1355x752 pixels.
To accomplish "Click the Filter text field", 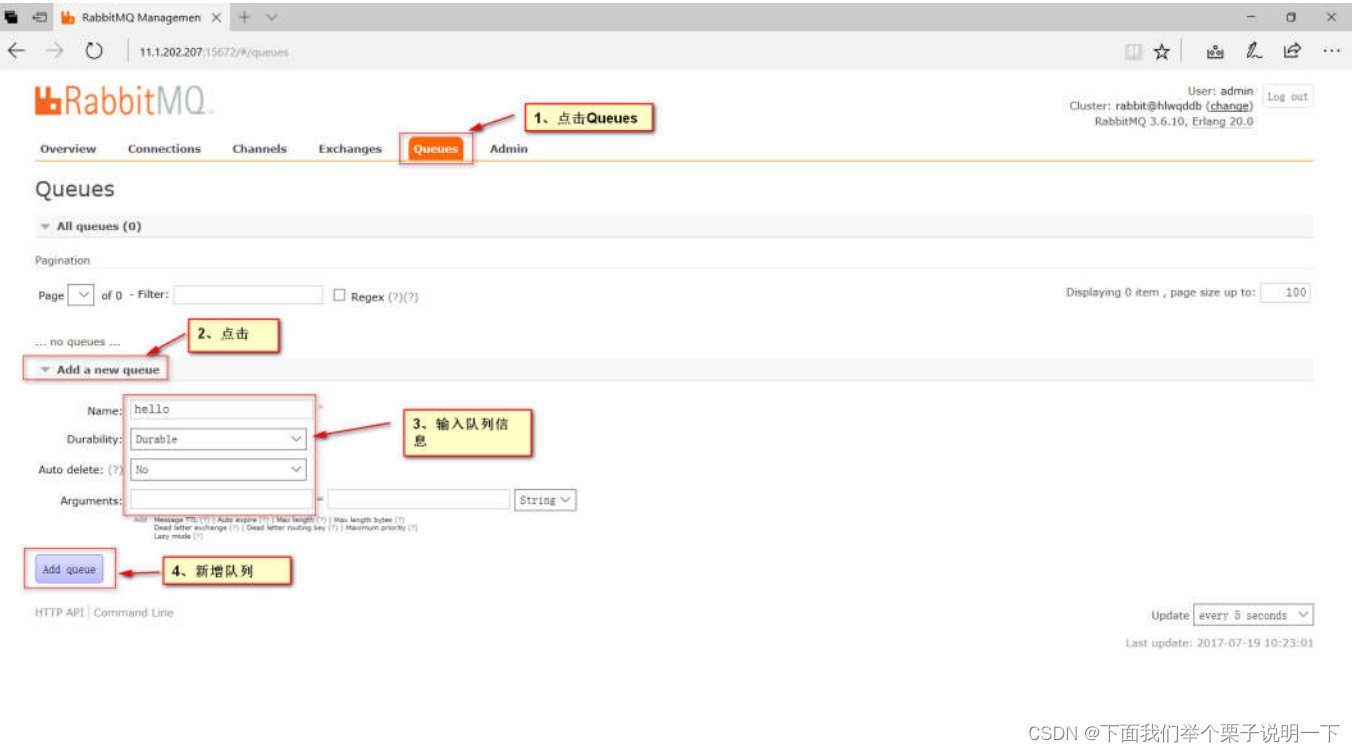I will (248, 295).
